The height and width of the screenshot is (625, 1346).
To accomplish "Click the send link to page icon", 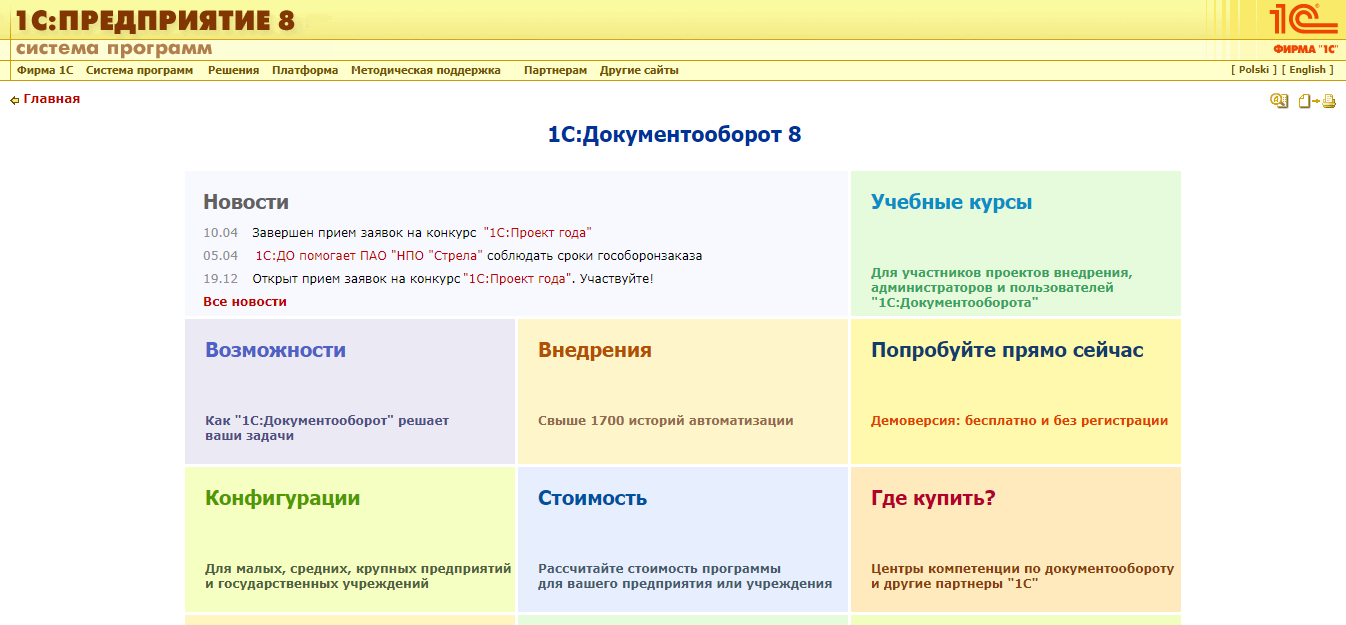I will 1305,102.
